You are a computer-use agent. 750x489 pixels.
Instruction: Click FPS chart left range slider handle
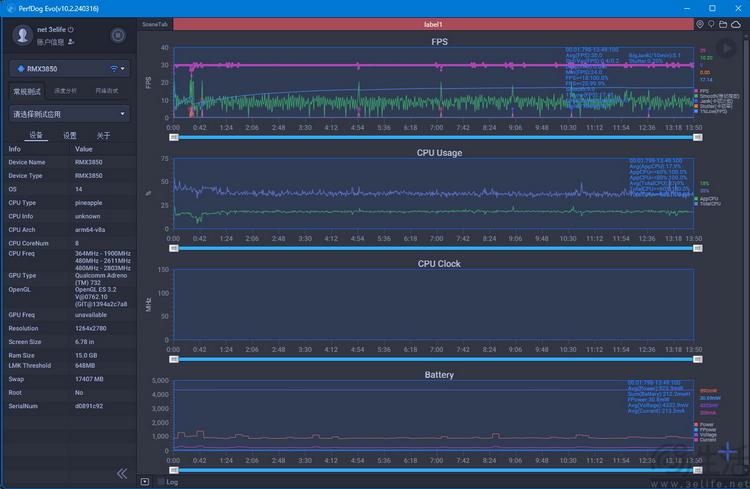click(x=174, y=137)
